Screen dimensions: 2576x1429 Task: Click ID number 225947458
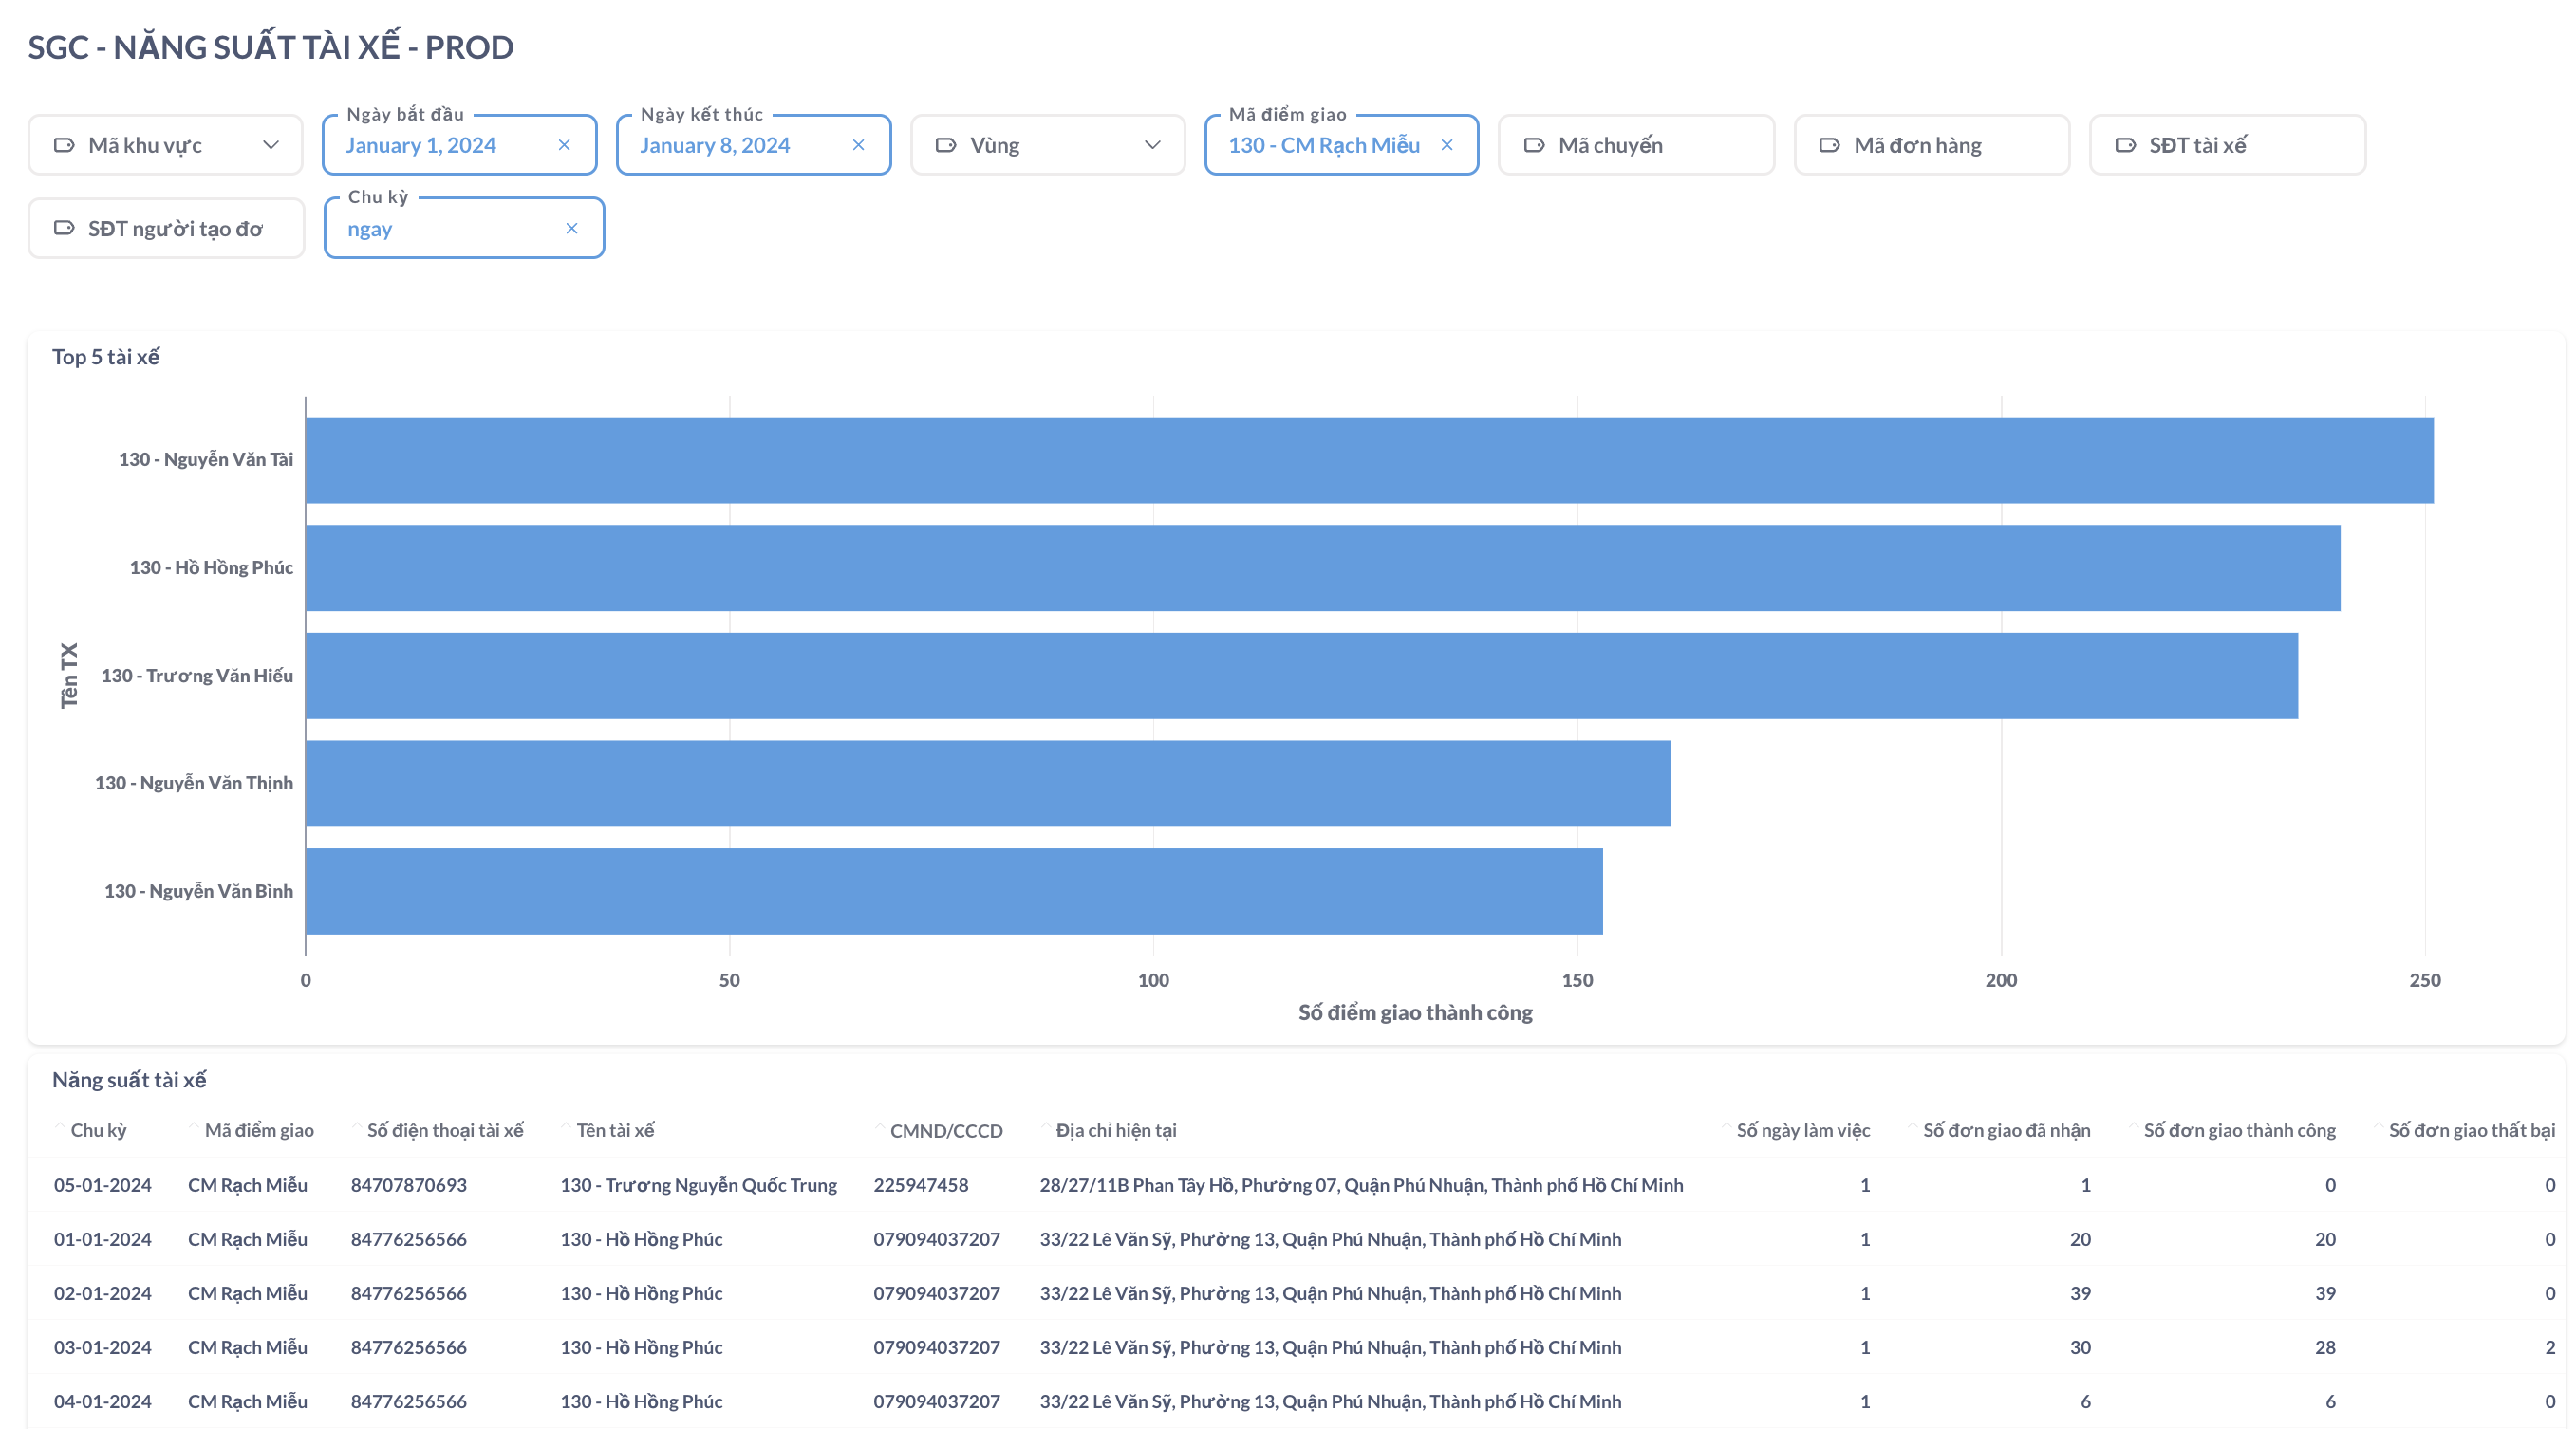(x=921, y=1185)
